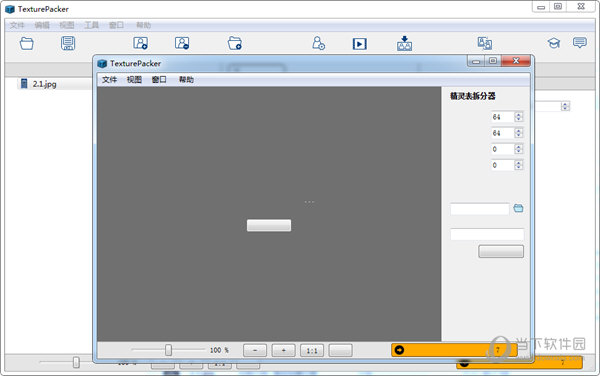Adjust stepper arrows of second 0 field
Image resolution: width=600 pixels, height=376 pixels.
point(518,165)
